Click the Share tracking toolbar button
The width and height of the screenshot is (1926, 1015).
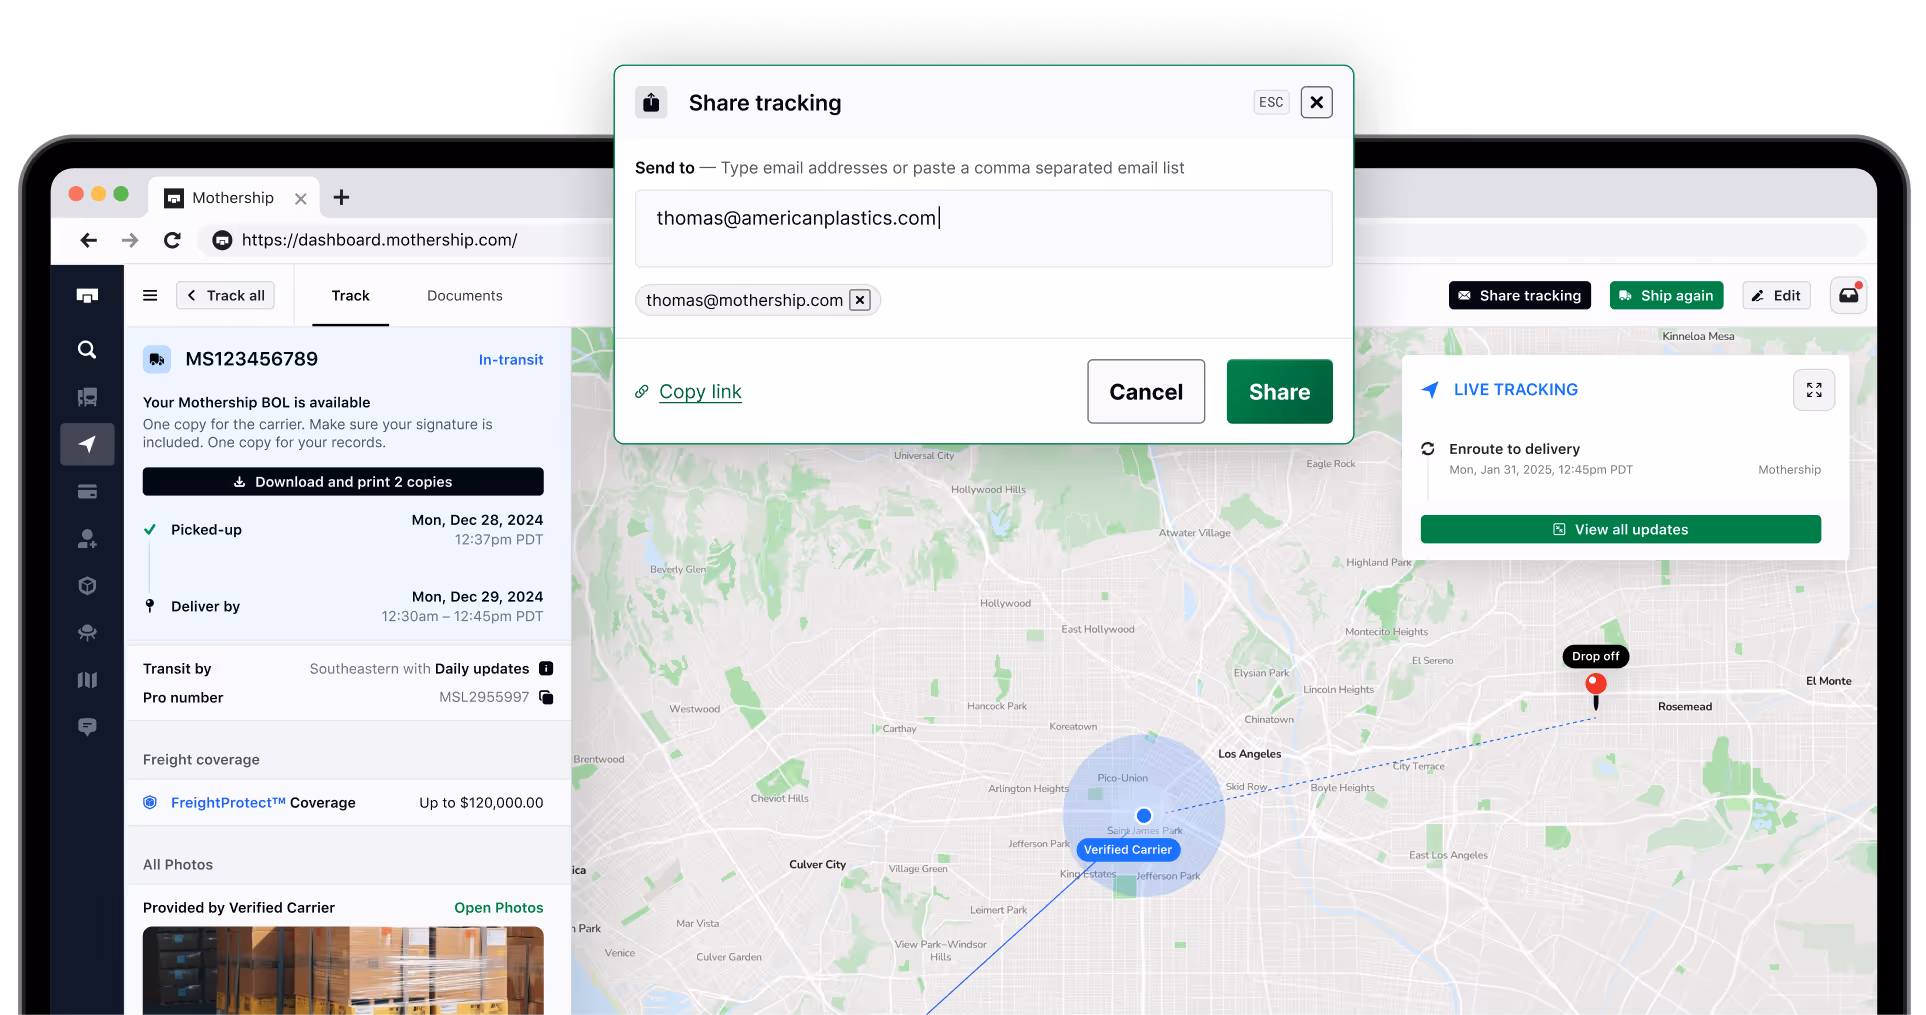(x=1519, y=295)
